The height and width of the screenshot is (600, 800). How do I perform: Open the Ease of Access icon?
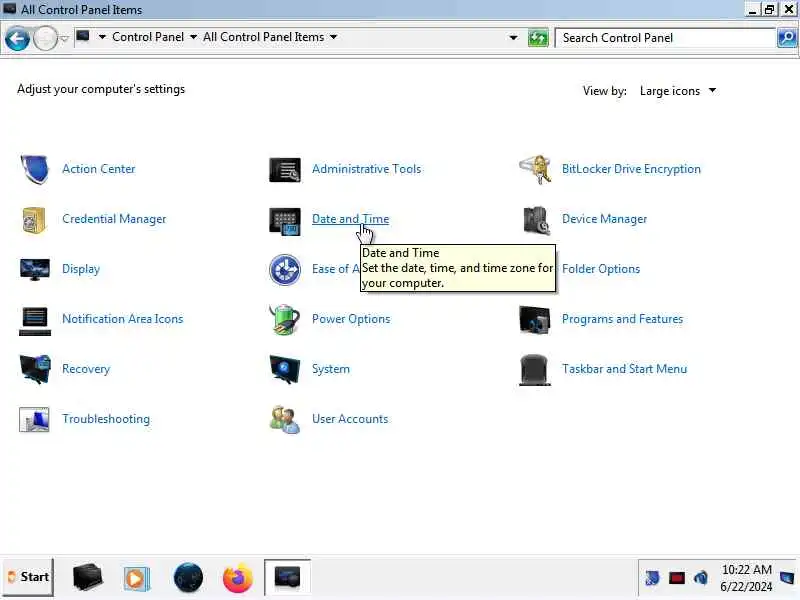pos(285,269)
